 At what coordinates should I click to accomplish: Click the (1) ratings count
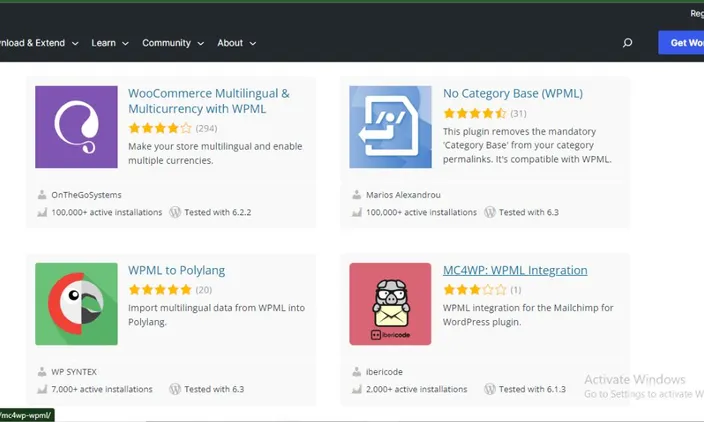point(516,290)
